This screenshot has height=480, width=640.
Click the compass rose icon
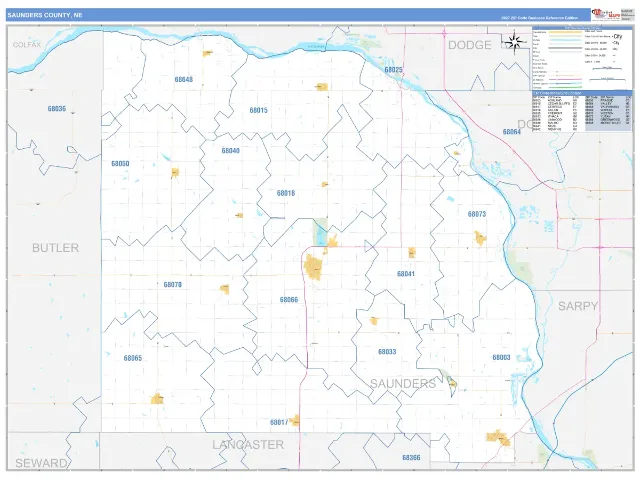[515, 42]
